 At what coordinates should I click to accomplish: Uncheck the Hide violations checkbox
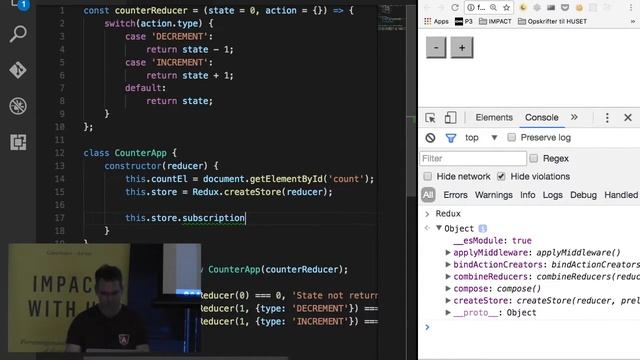pyautogui.click(x=501, y=176)
